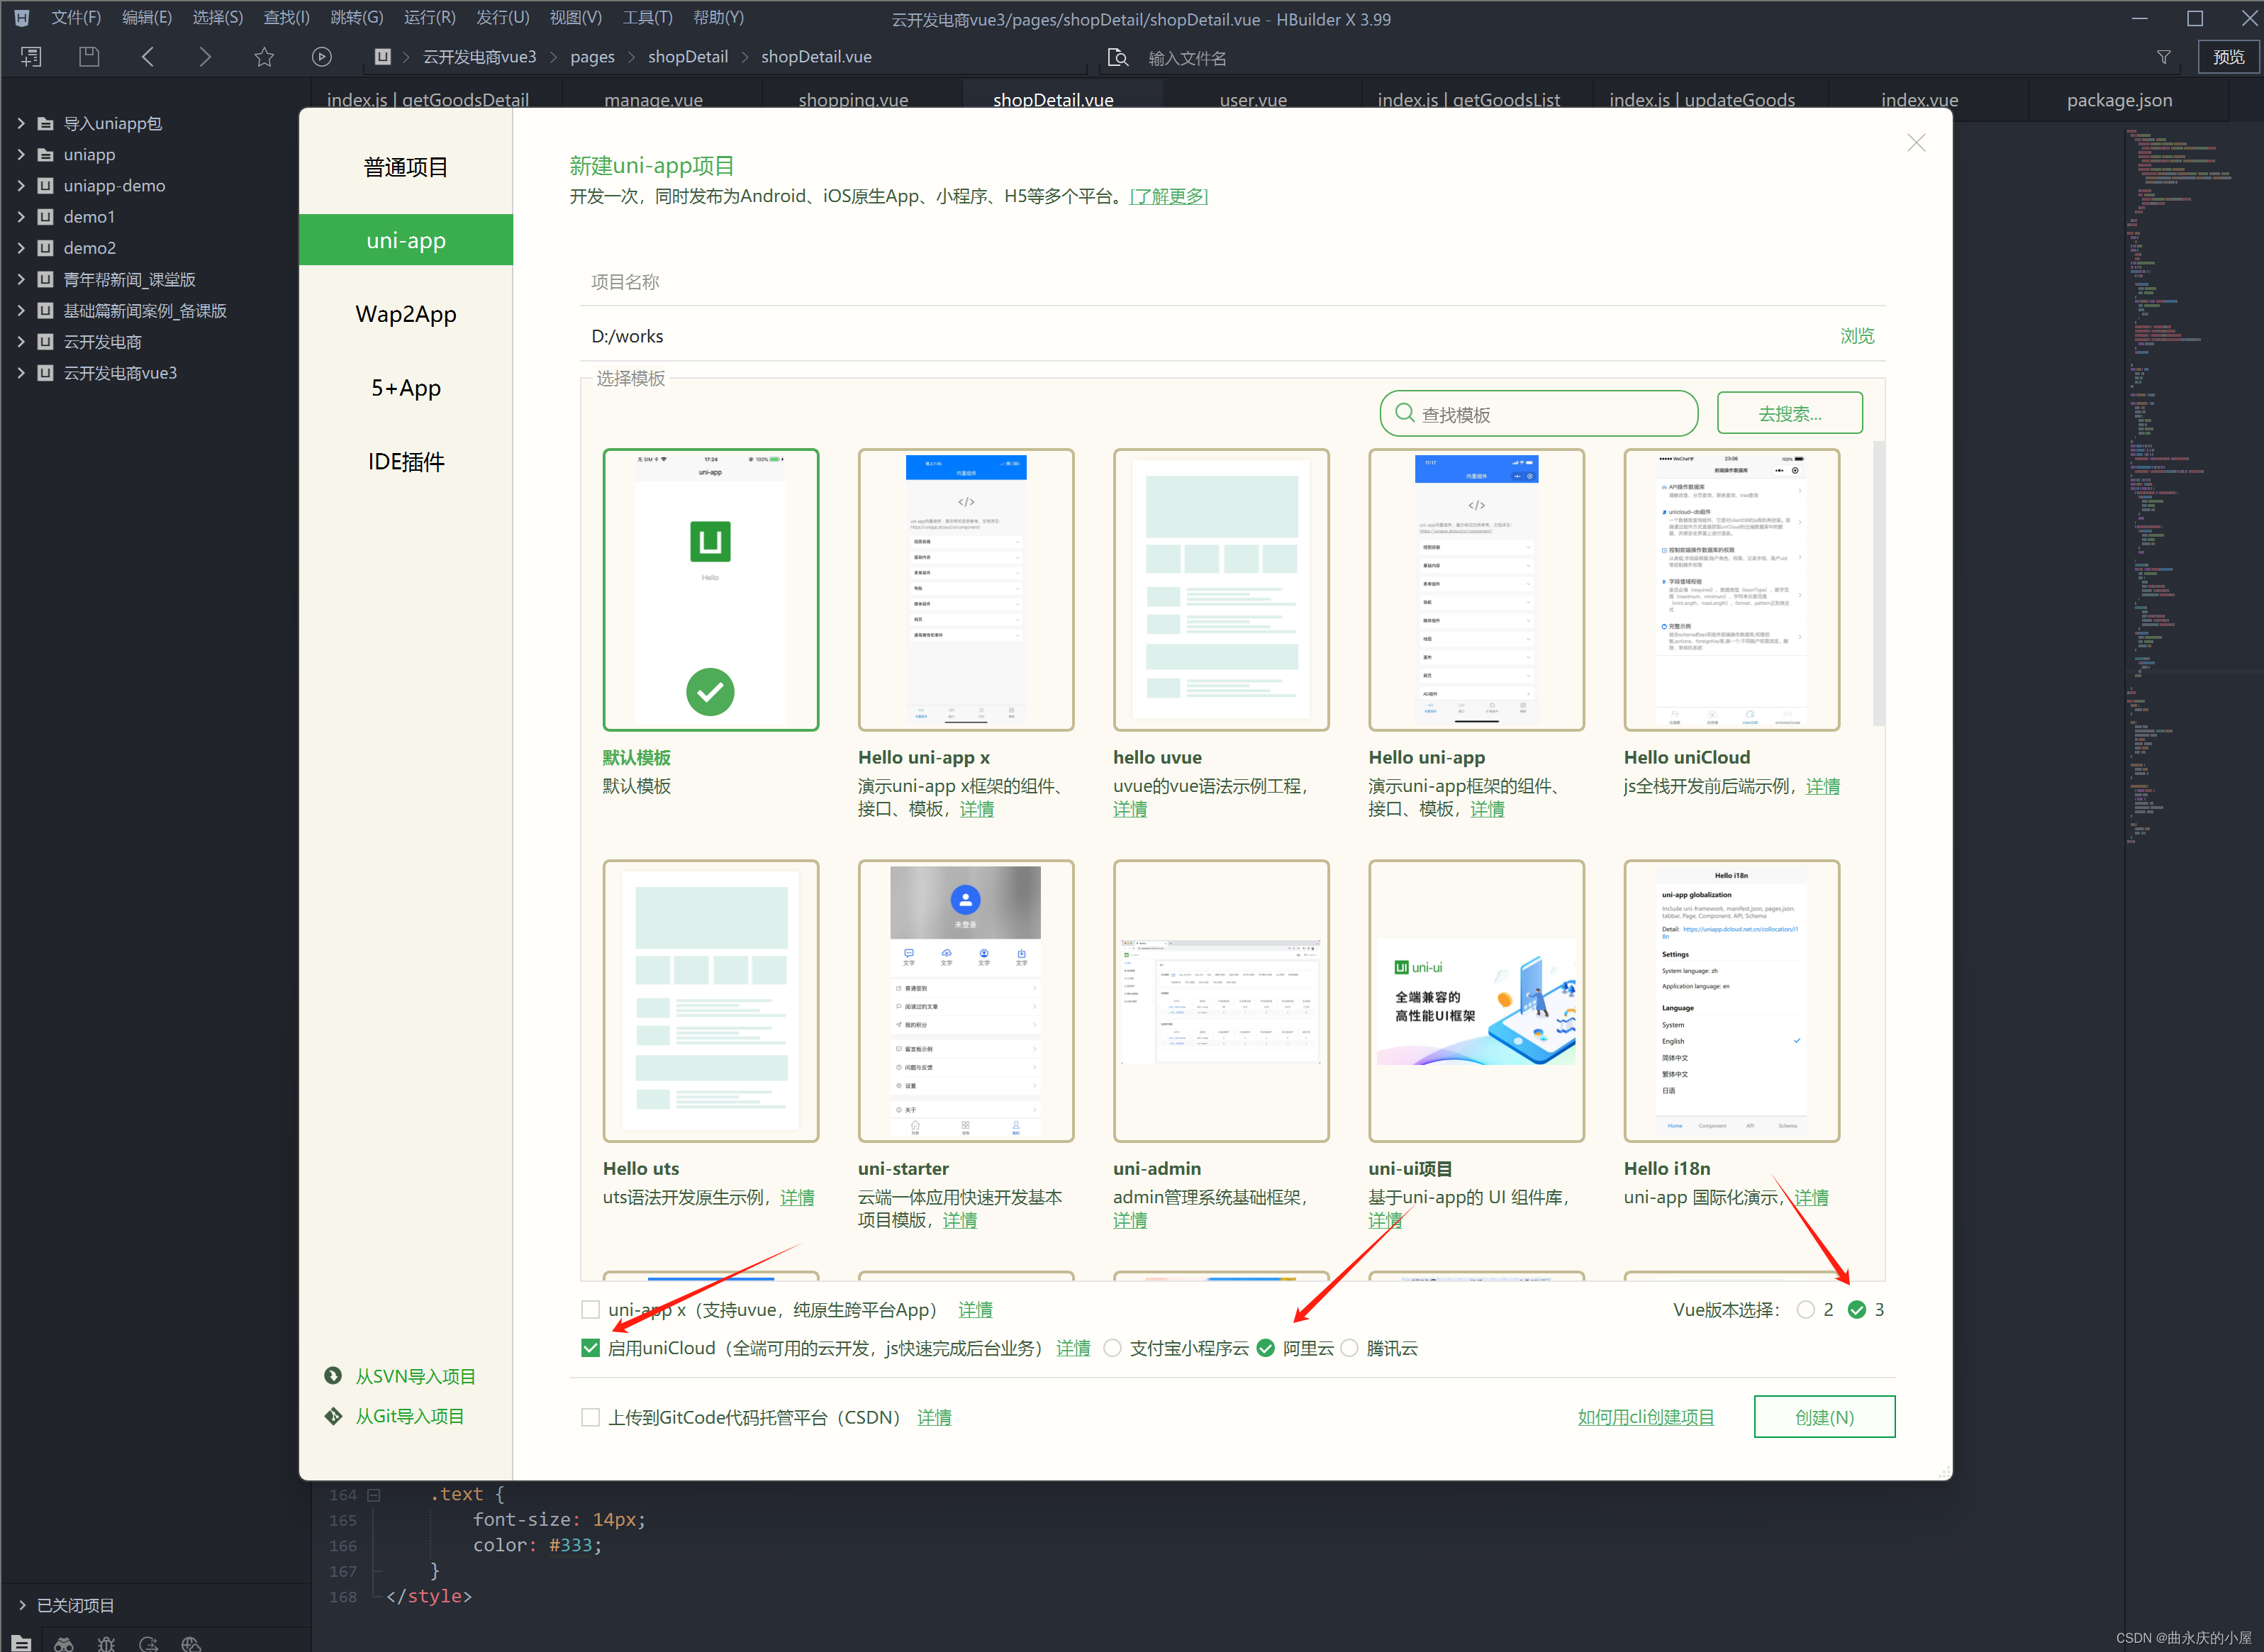Expand the 青年帮新闻_课堂版 project node
The image size is (2264, 1652).
pyautogui.click(x=21, y=280)
